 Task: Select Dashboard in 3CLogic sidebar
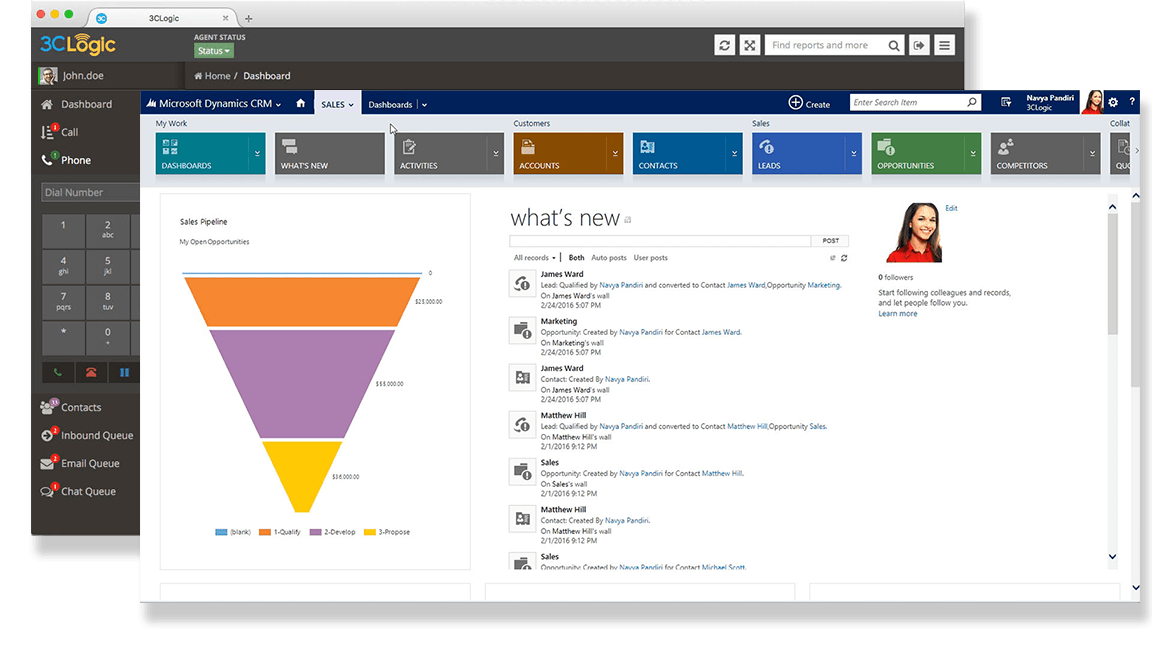click(86, 104)
